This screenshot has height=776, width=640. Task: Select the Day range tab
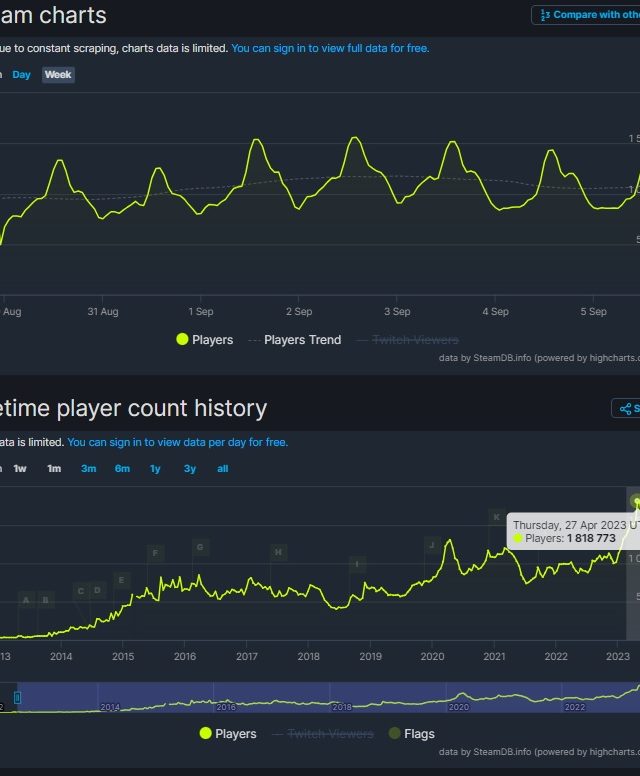point(21,75)
